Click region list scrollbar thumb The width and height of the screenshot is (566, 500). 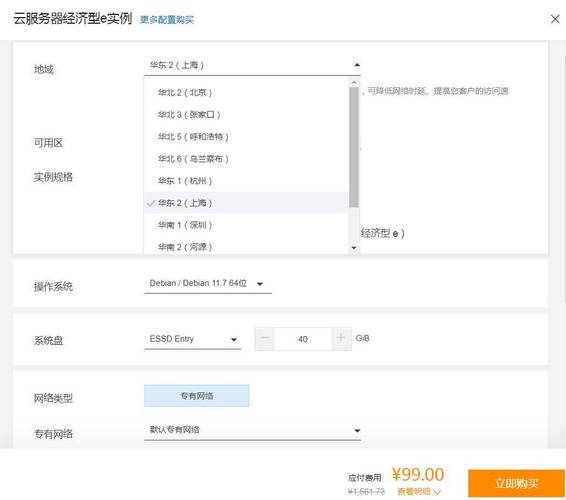[x=354, y=147]
